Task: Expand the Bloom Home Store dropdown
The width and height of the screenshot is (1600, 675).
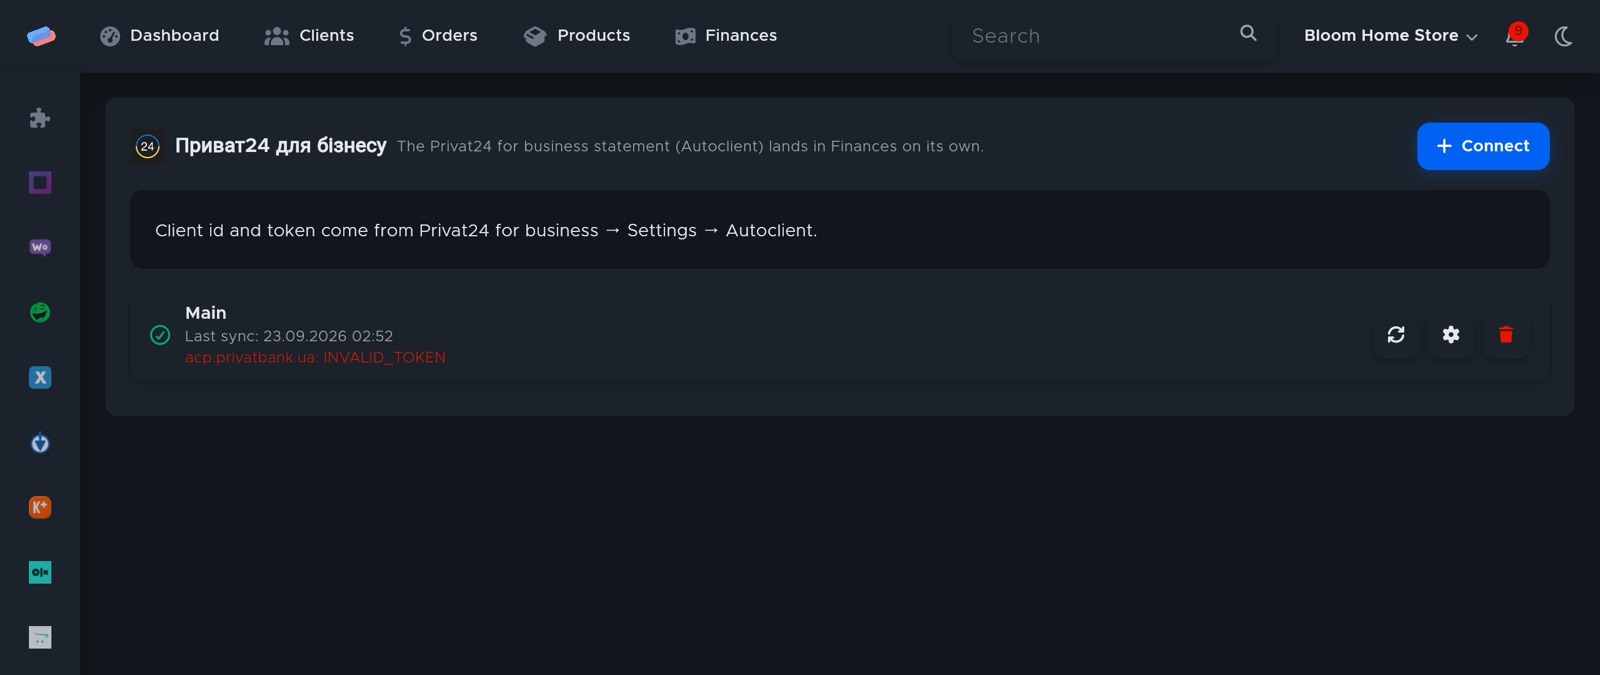Action: [x=1390, y=36]
